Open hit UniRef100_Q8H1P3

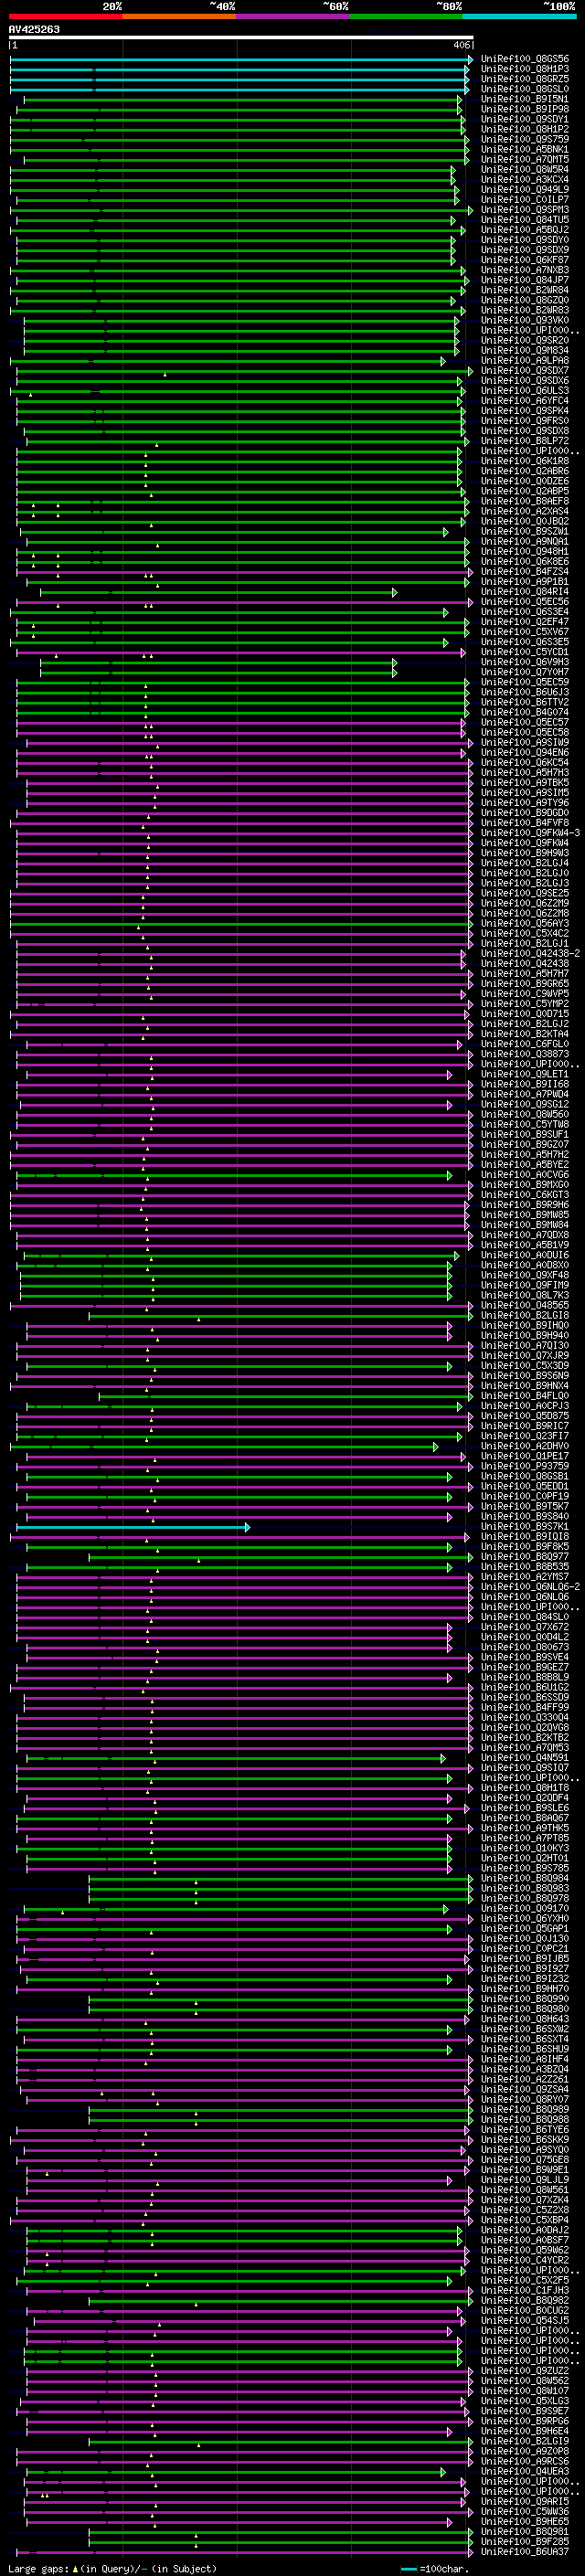click(525, 69)
